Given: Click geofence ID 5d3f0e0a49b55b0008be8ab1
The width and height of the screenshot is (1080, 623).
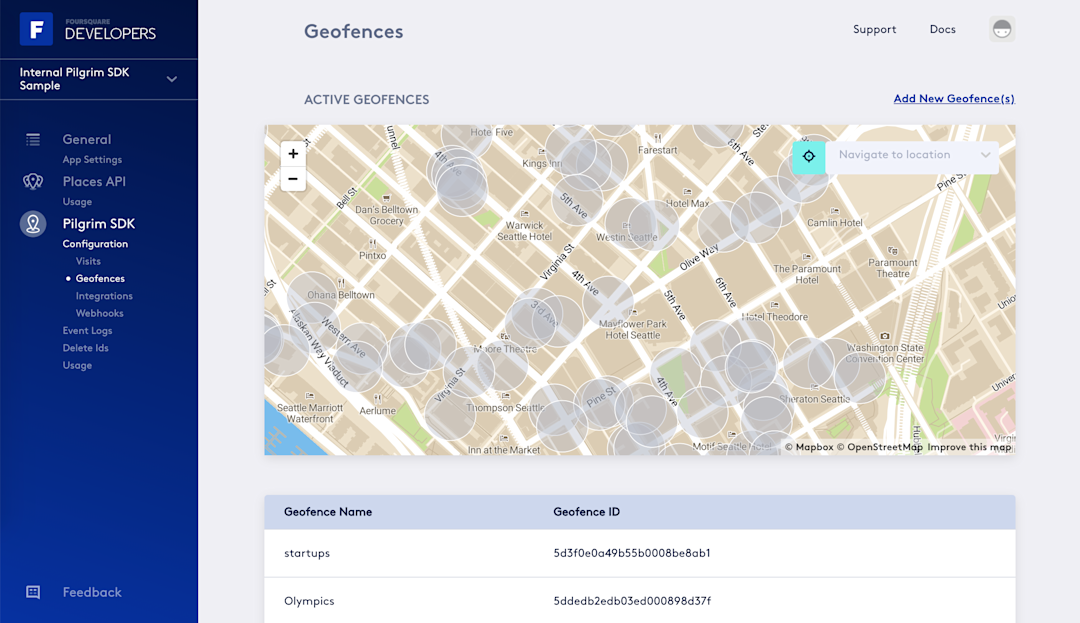Looking at the screenshot, I should tap(632, 553).
